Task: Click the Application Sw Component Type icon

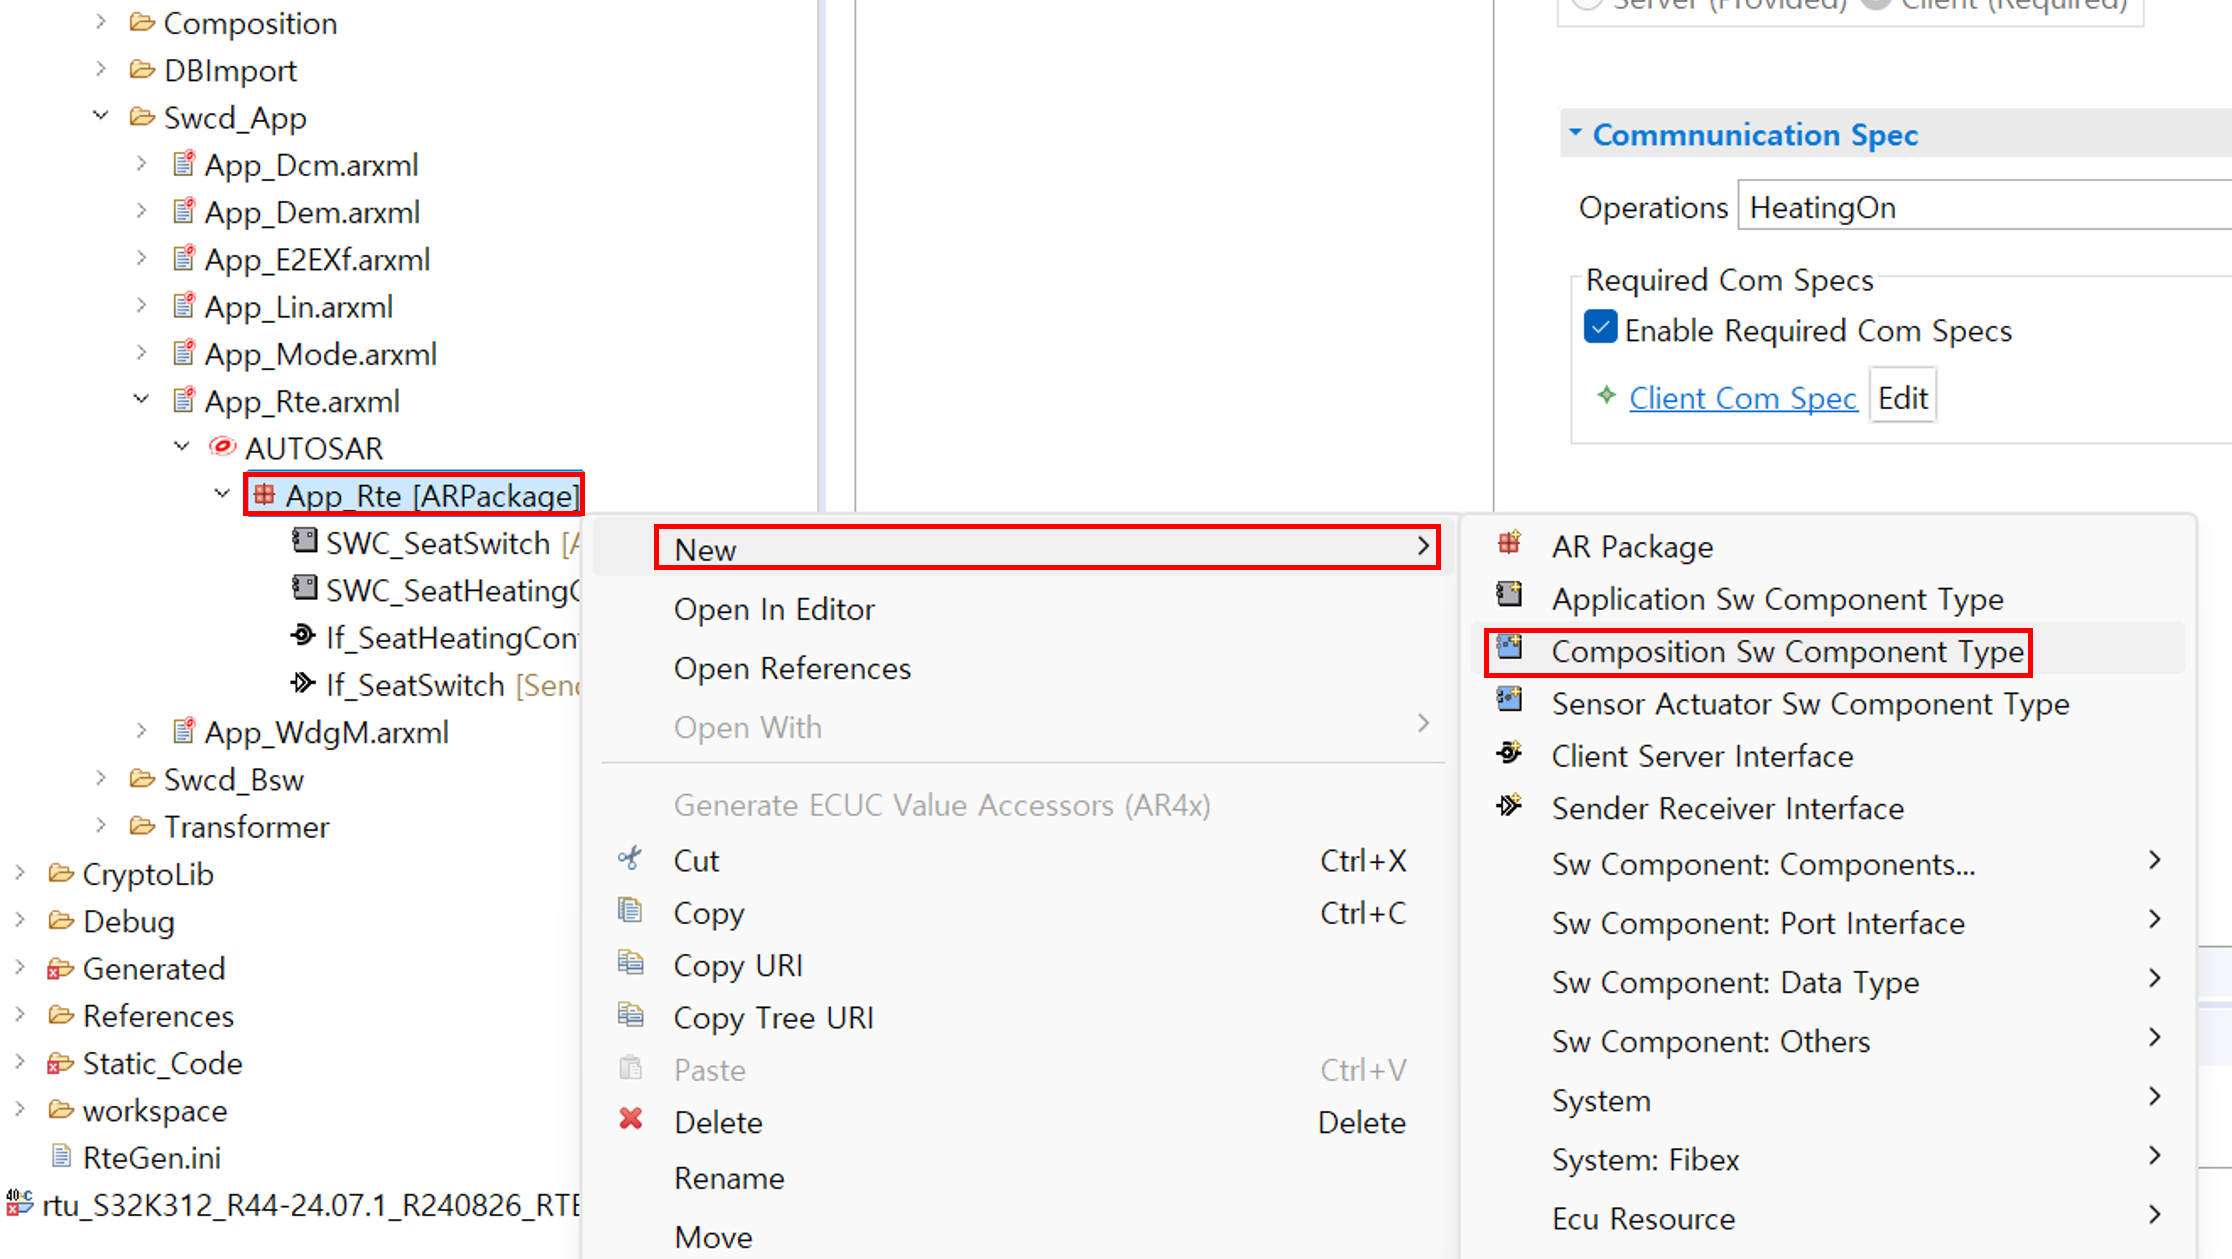Action: pos(1509,596)
